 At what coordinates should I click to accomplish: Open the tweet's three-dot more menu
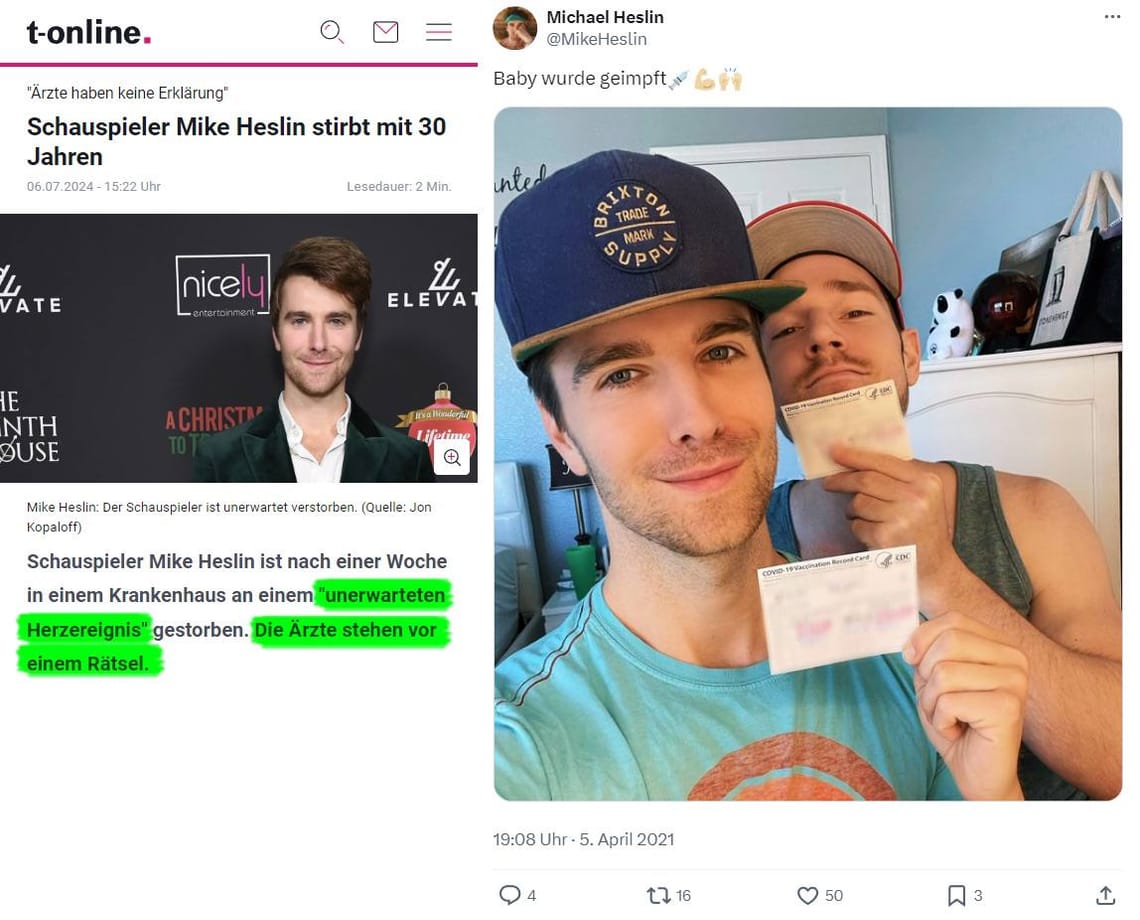point(1112,17)
